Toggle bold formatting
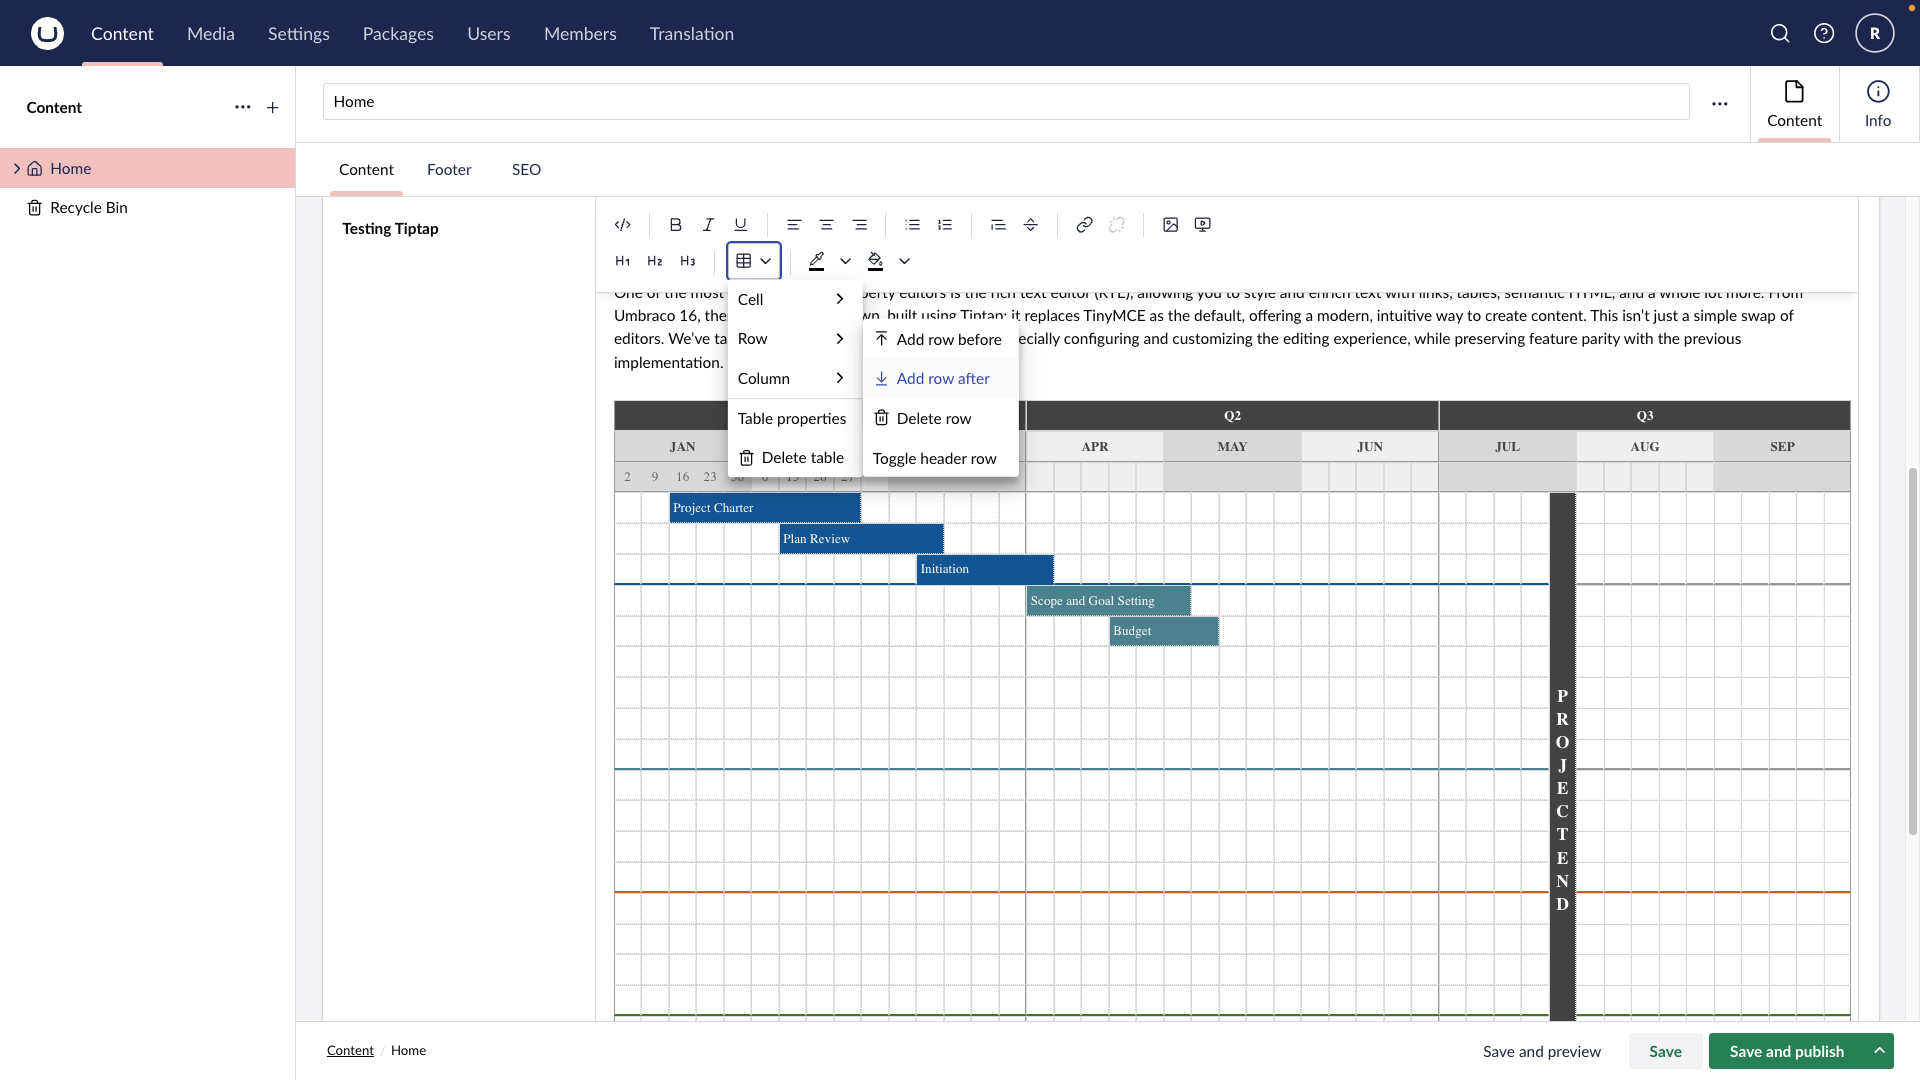The height and width of the screenshot is (1080, 1920). pos(675,225)
